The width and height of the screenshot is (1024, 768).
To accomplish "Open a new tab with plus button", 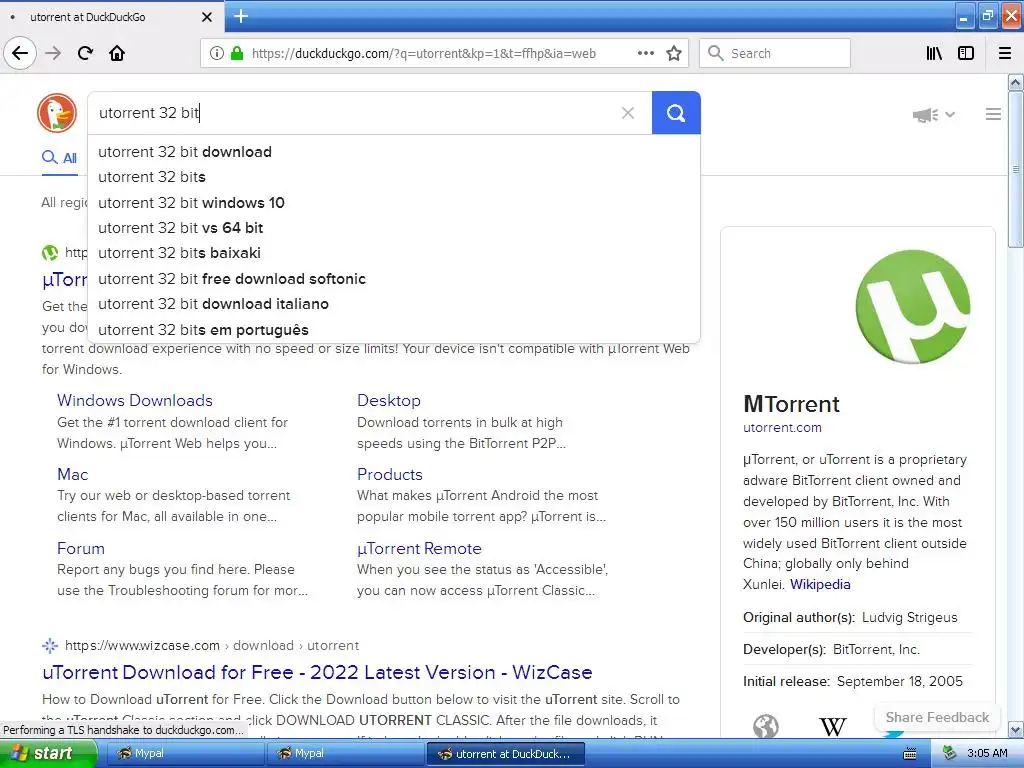I will click(x=241, y=16).
